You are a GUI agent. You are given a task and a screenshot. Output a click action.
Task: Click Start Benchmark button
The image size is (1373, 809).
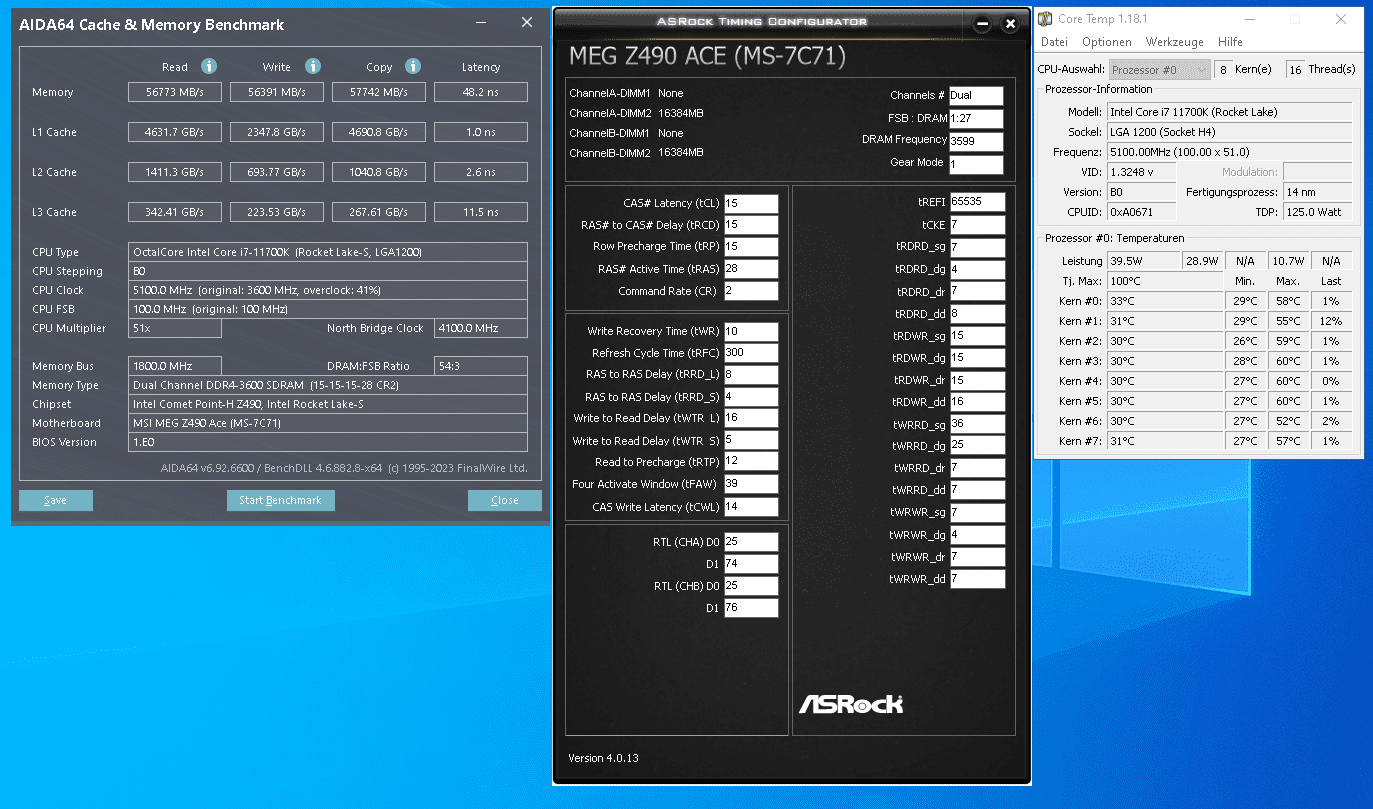(281, 500)
